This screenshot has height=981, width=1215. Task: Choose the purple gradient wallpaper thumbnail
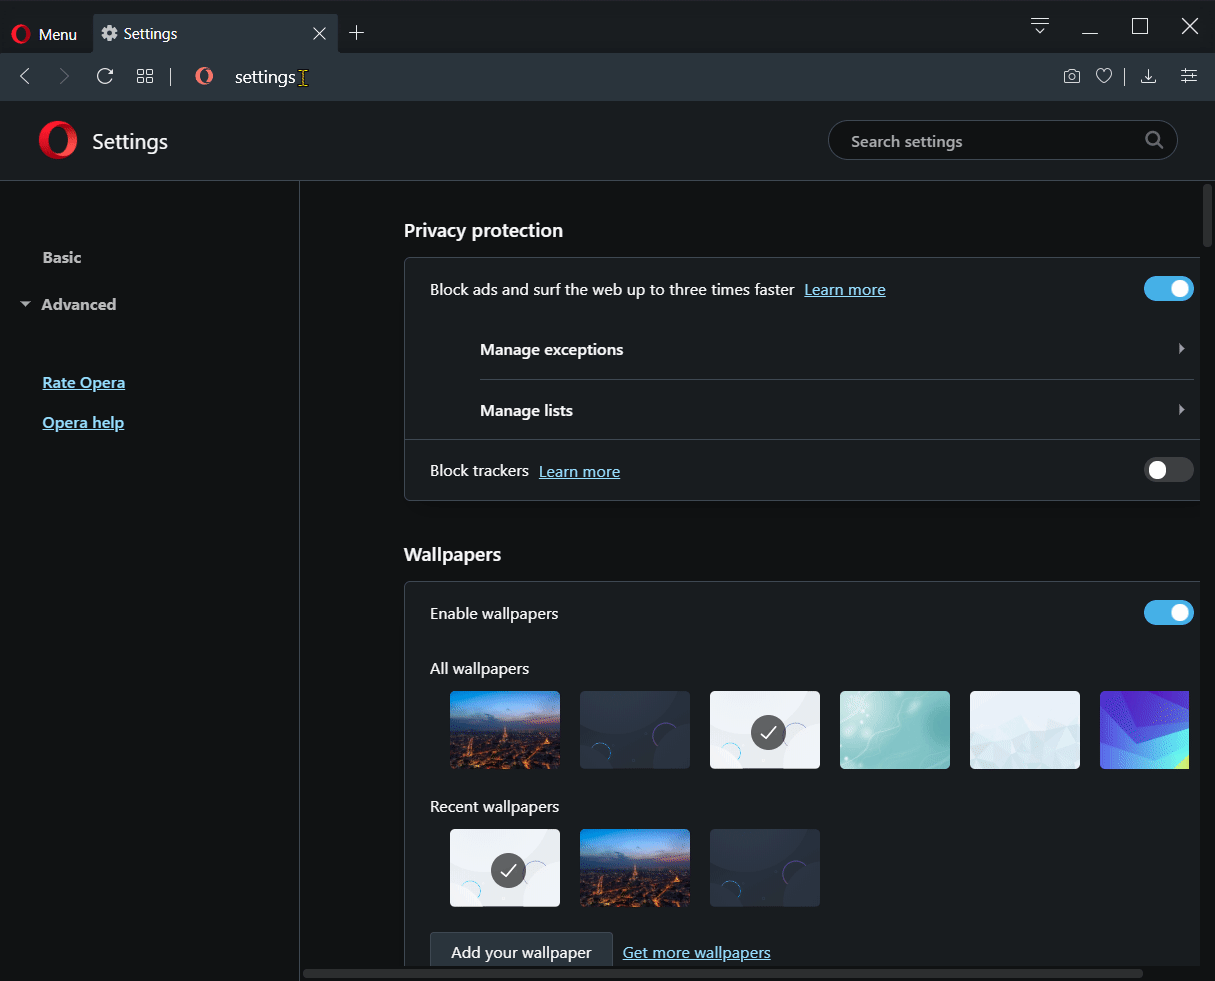[1145, 730]
